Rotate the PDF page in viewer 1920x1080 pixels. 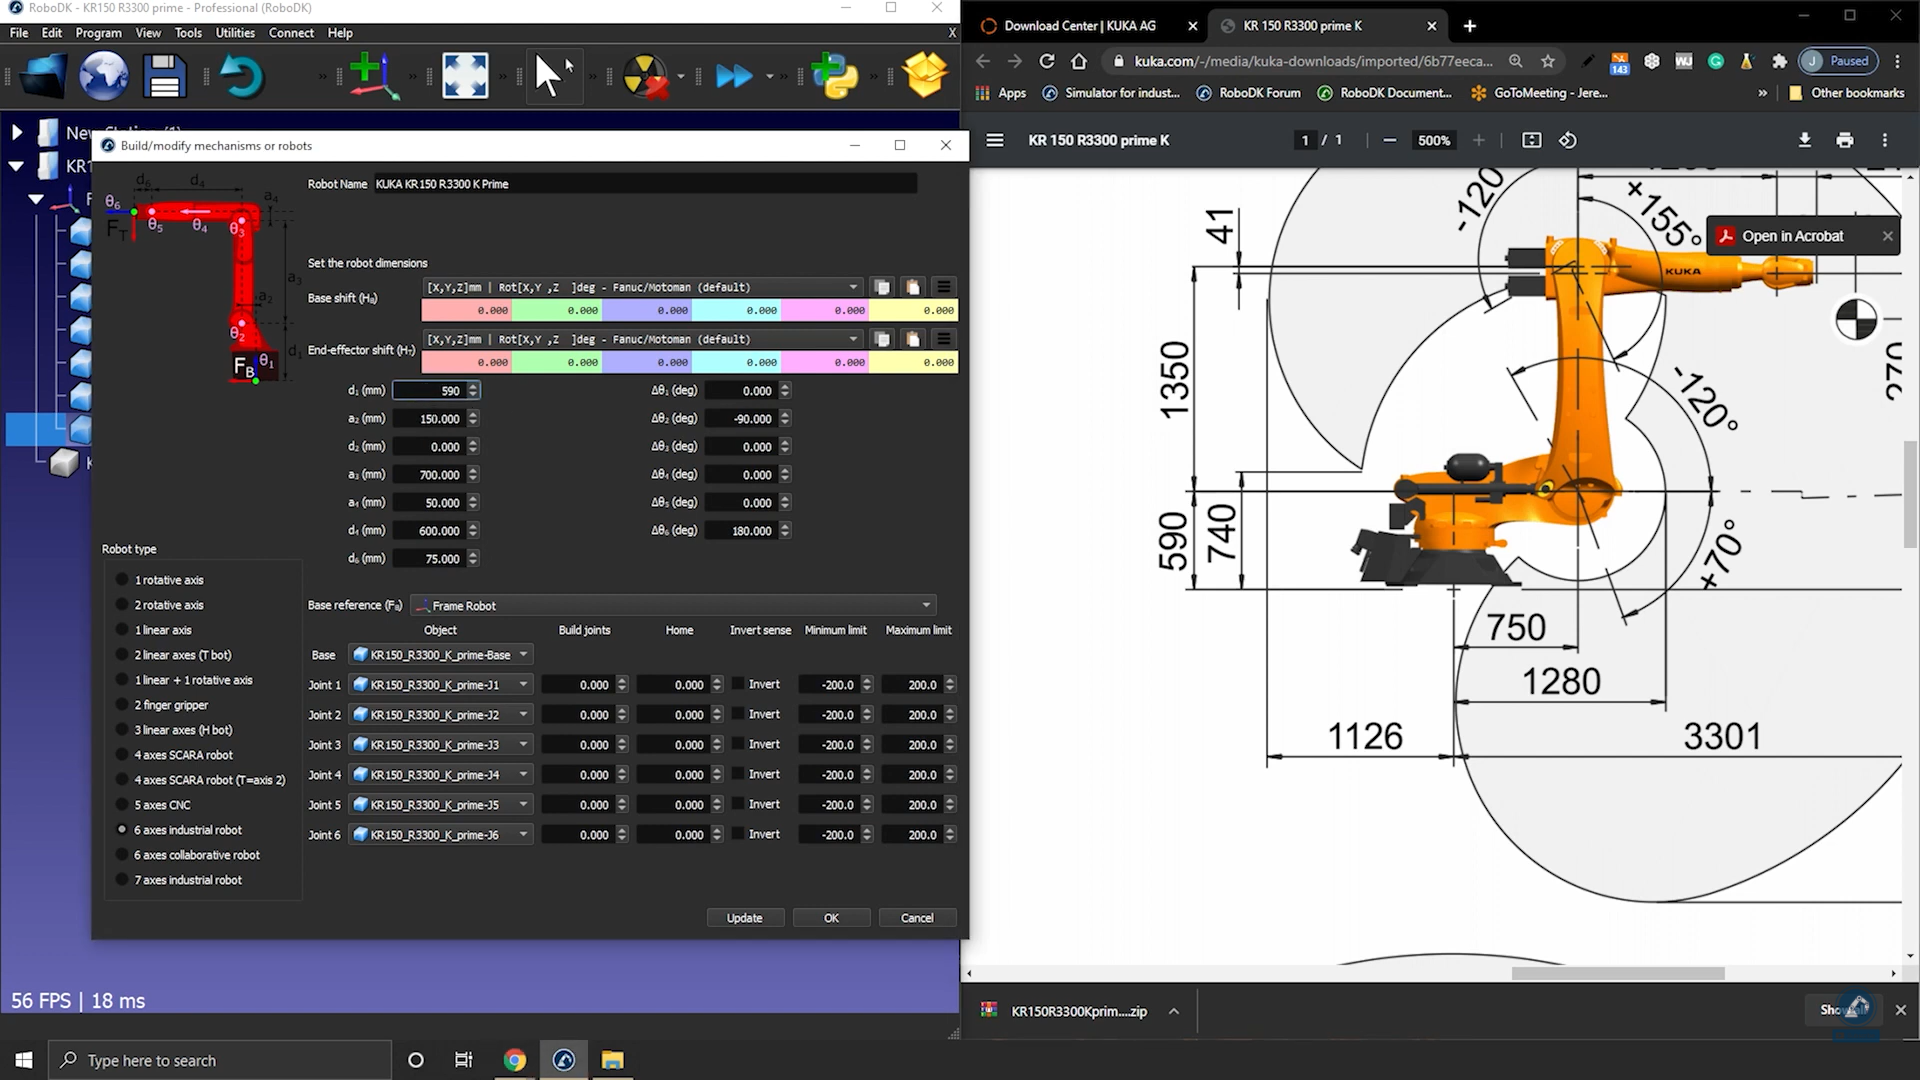[1568, 140]
